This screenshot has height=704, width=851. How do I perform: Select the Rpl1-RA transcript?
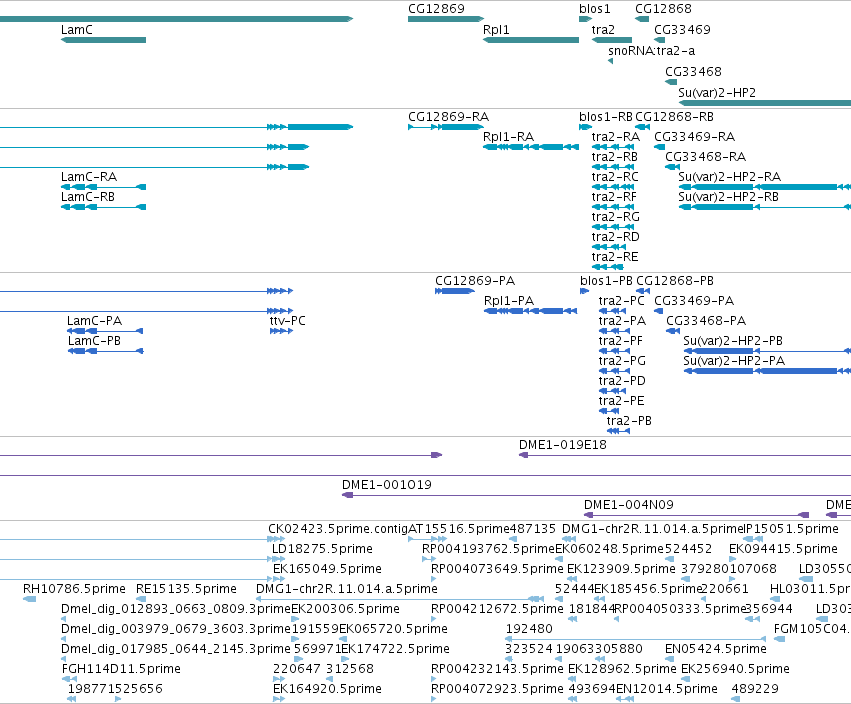point(531,147)
